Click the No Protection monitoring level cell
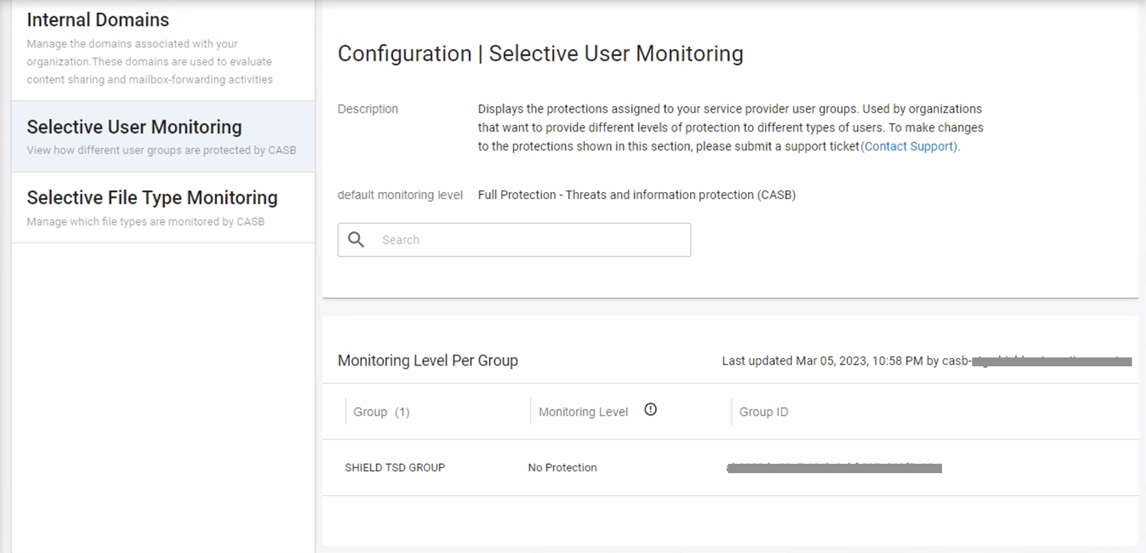The width and height of the screenshot is (1146, 553). 562,467
